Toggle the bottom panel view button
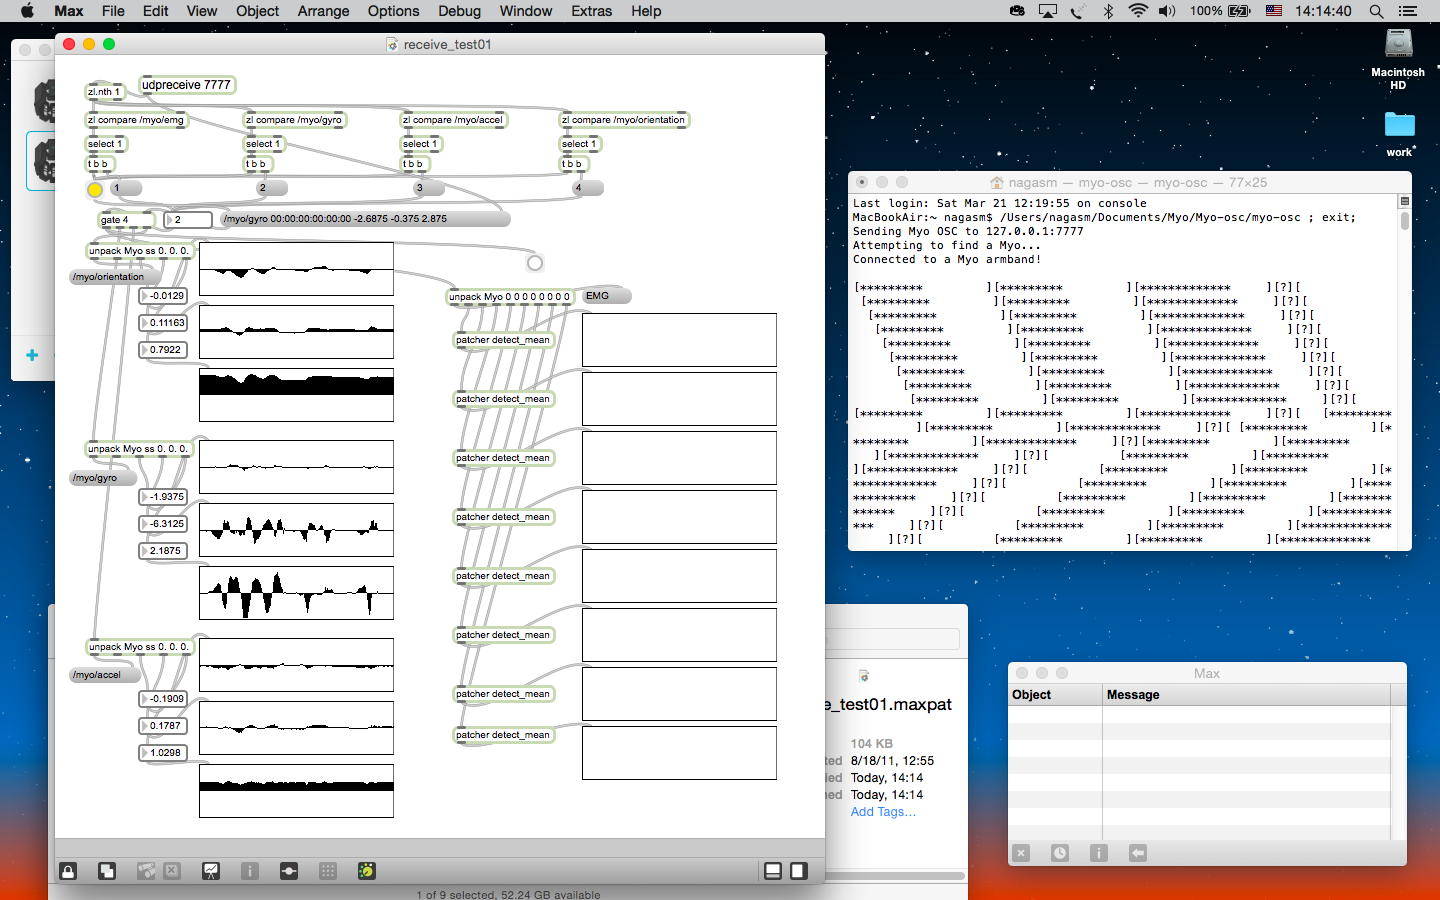This screenshot has width=1440, height=900. click(773, 871)
